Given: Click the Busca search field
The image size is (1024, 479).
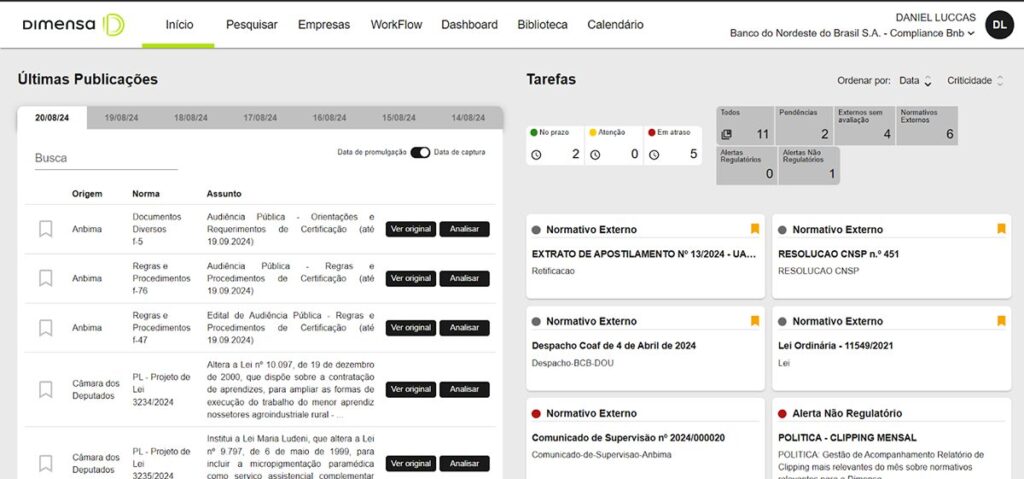Looking at the screenshot, I should [105, 158].
